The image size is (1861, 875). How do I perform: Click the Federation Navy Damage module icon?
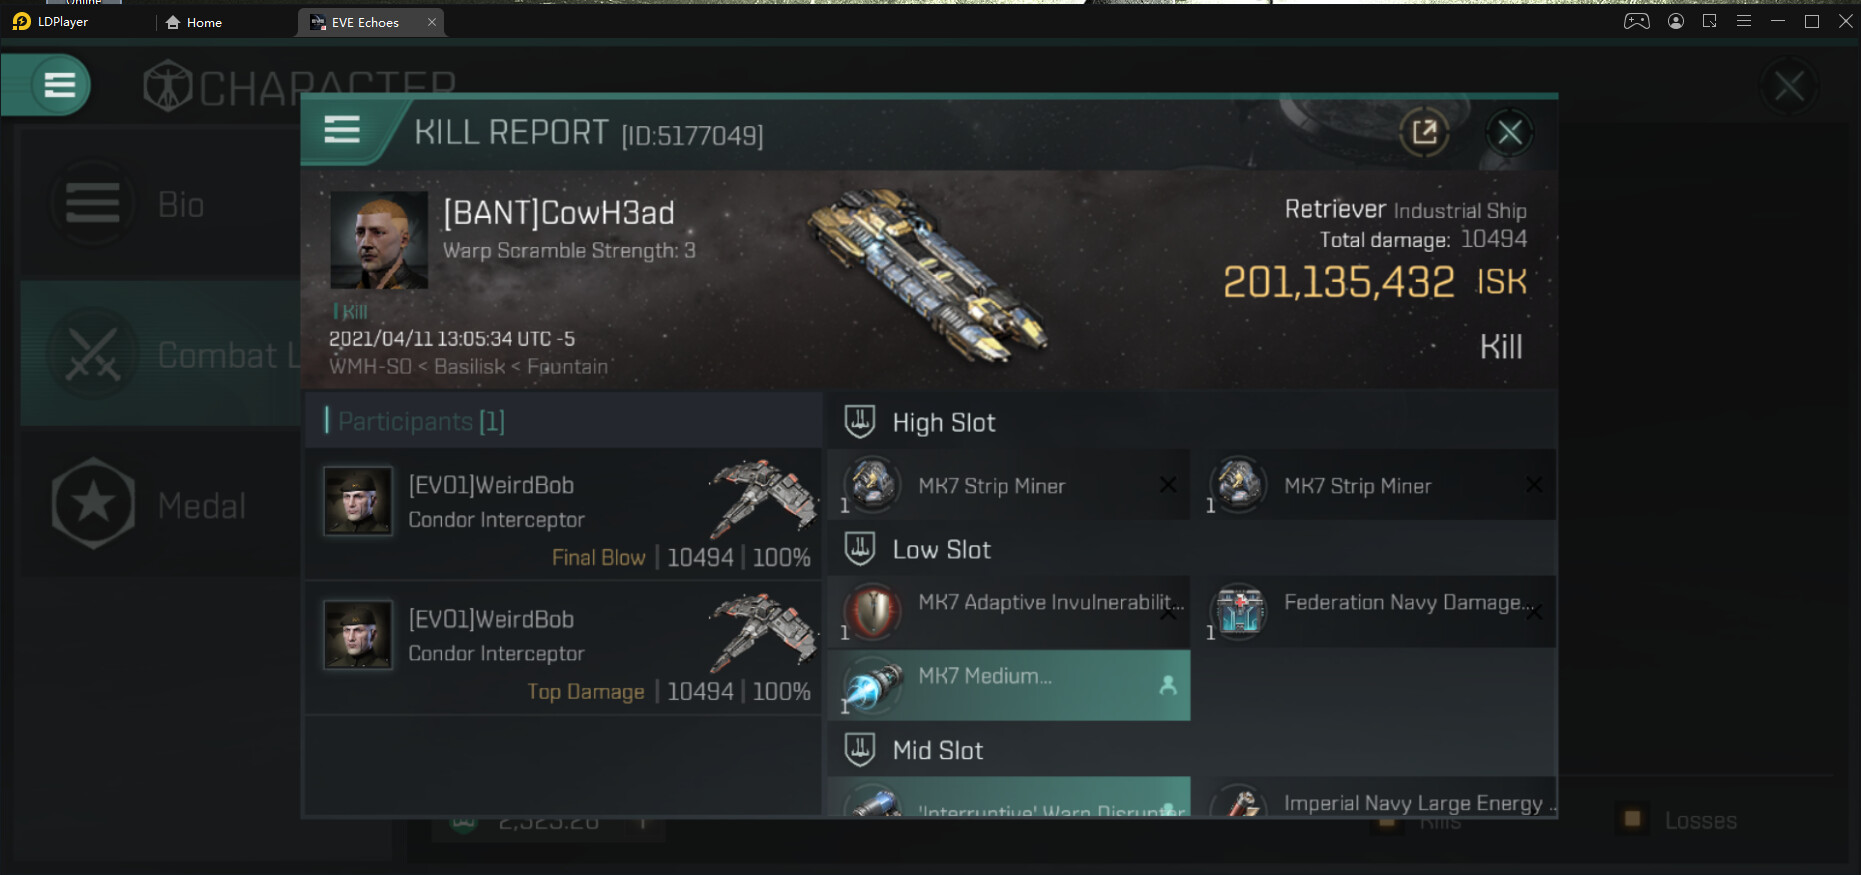click(1238, 611)
